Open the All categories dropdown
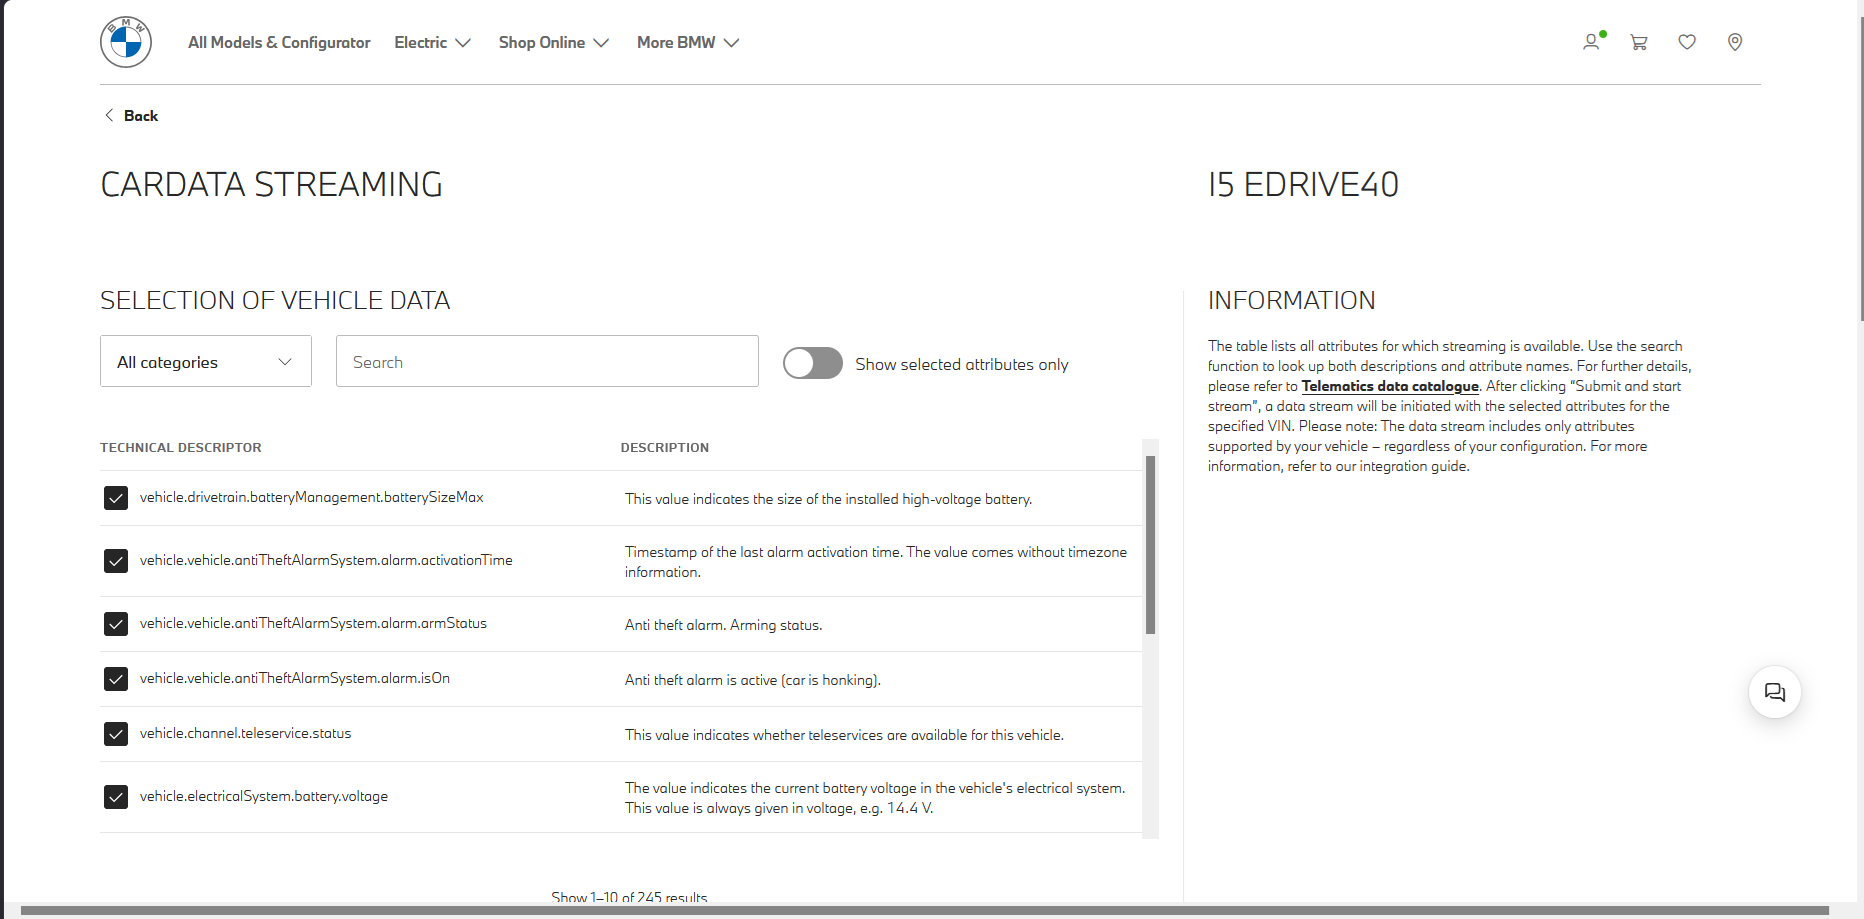This screenshot has width=1864, height=919. pyautogui.click(x=206, y=361)
